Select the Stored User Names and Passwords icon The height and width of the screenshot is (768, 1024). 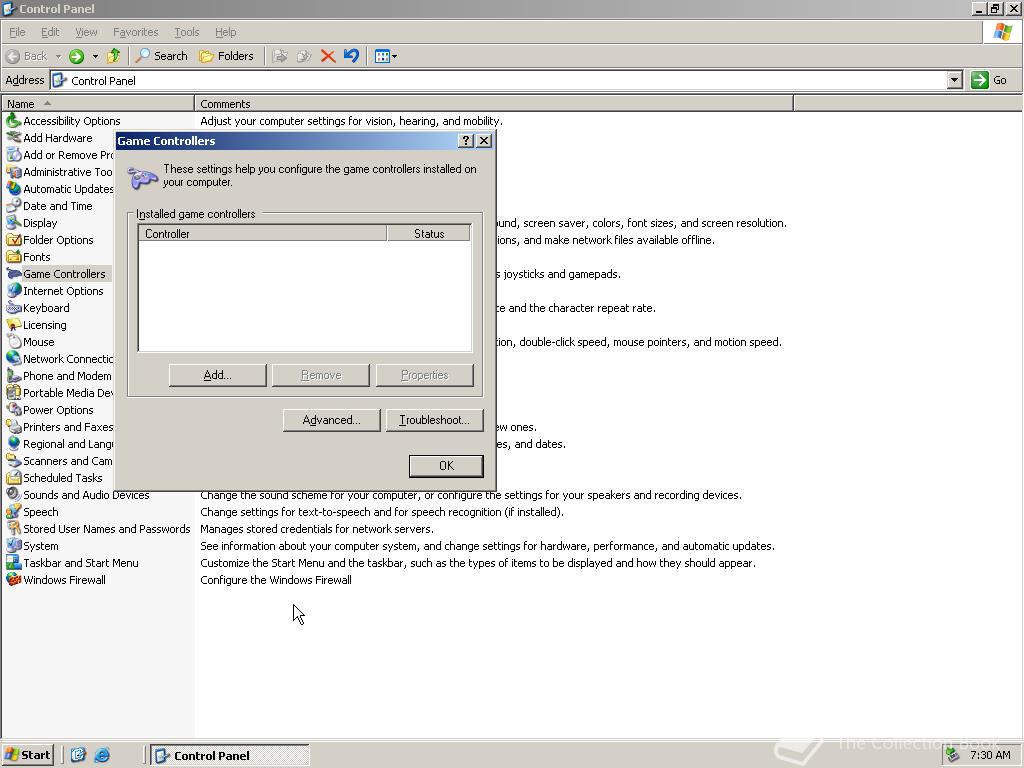pyautogui.click(x=13, y=528)
